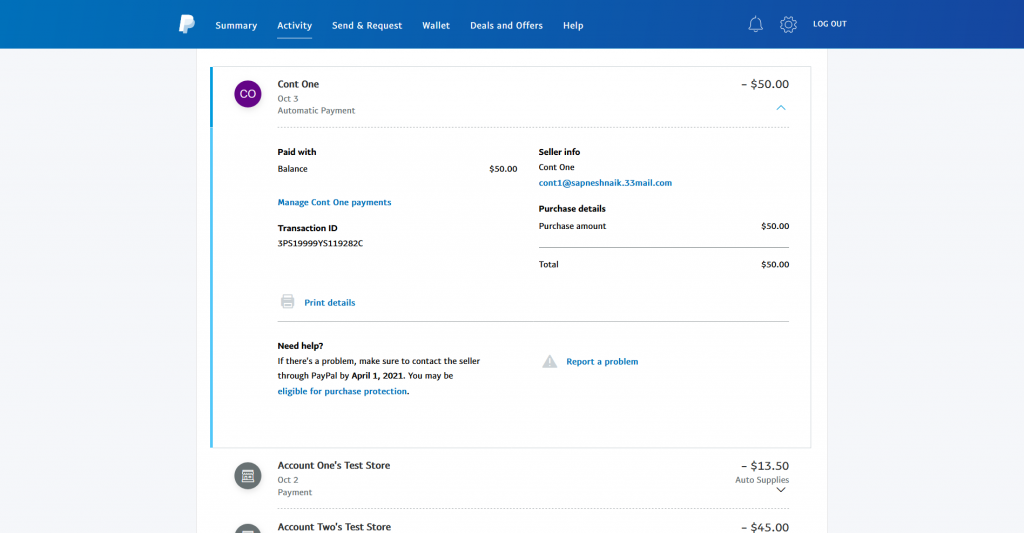Screen dimensions: 1024x533
Task: Click the - $45.00 amount
Action: 765,527
